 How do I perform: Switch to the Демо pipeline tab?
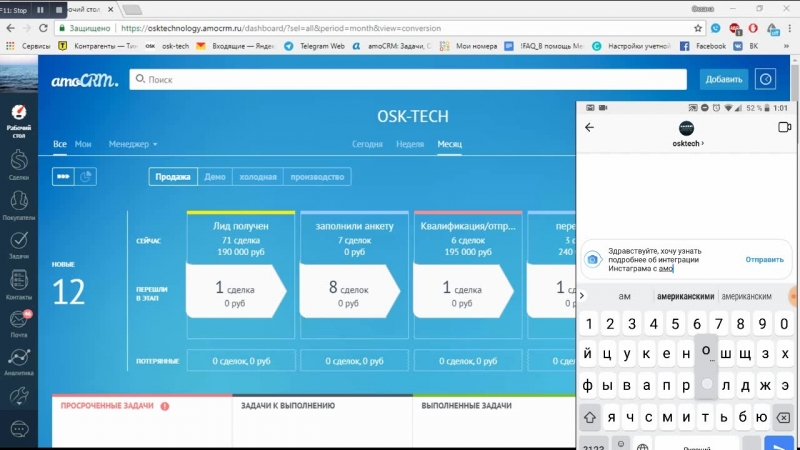[214, 177]
